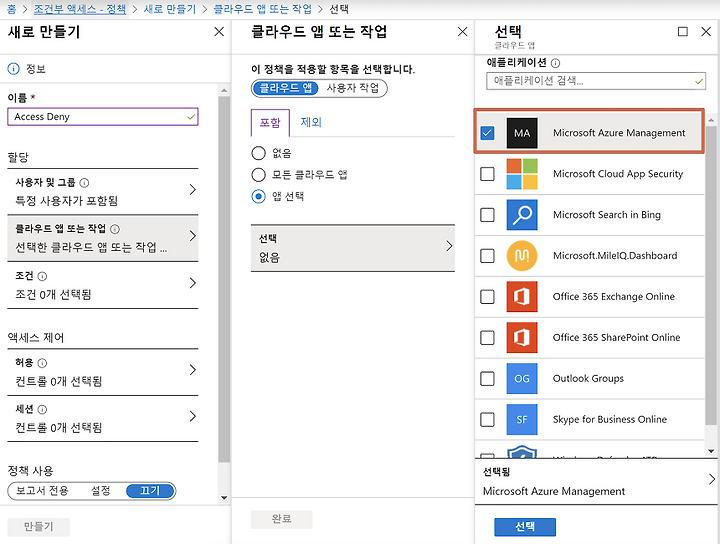Image resolution: width=720 pixels, height=544 pixels.
Task: Set policy enable to 설정
Action: (x=101, y=491)
